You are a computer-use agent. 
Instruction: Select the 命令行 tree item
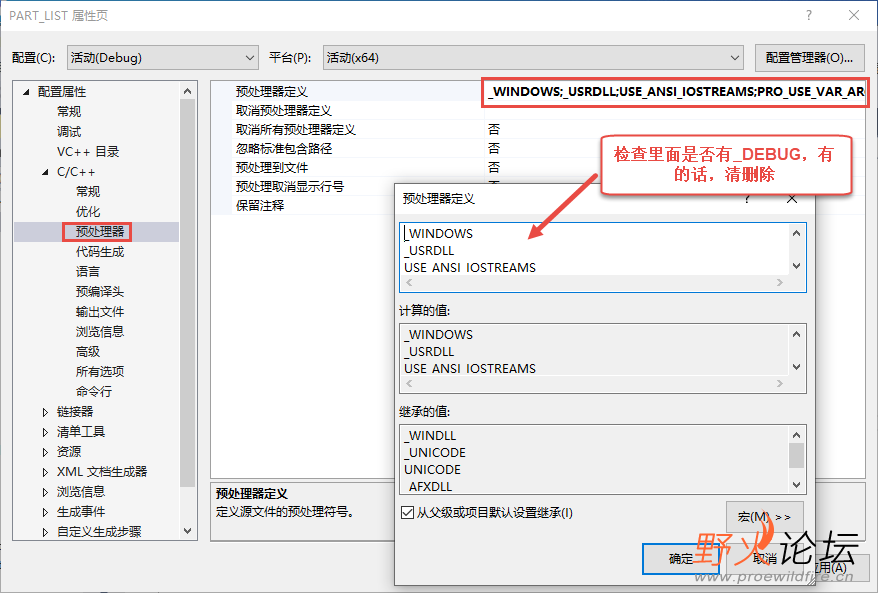94,392
